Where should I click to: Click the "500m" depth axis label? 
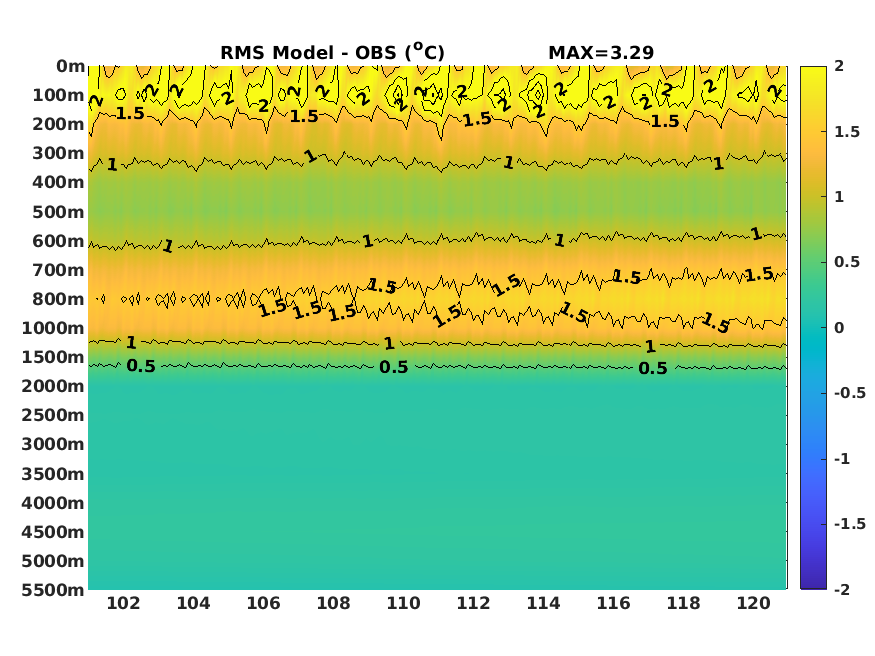tap(58, 212)
